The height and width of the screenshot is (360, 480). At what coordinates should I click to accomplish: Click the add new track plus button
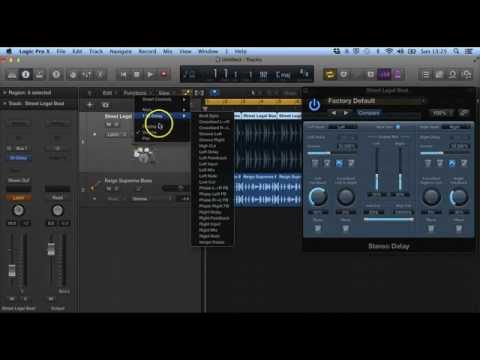click(90, 105)
